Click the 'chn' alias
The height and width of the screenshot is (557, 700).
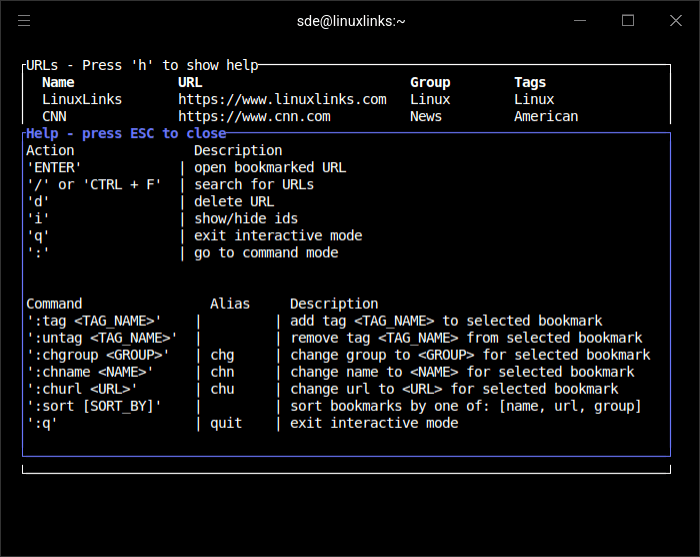pos(222,372)
